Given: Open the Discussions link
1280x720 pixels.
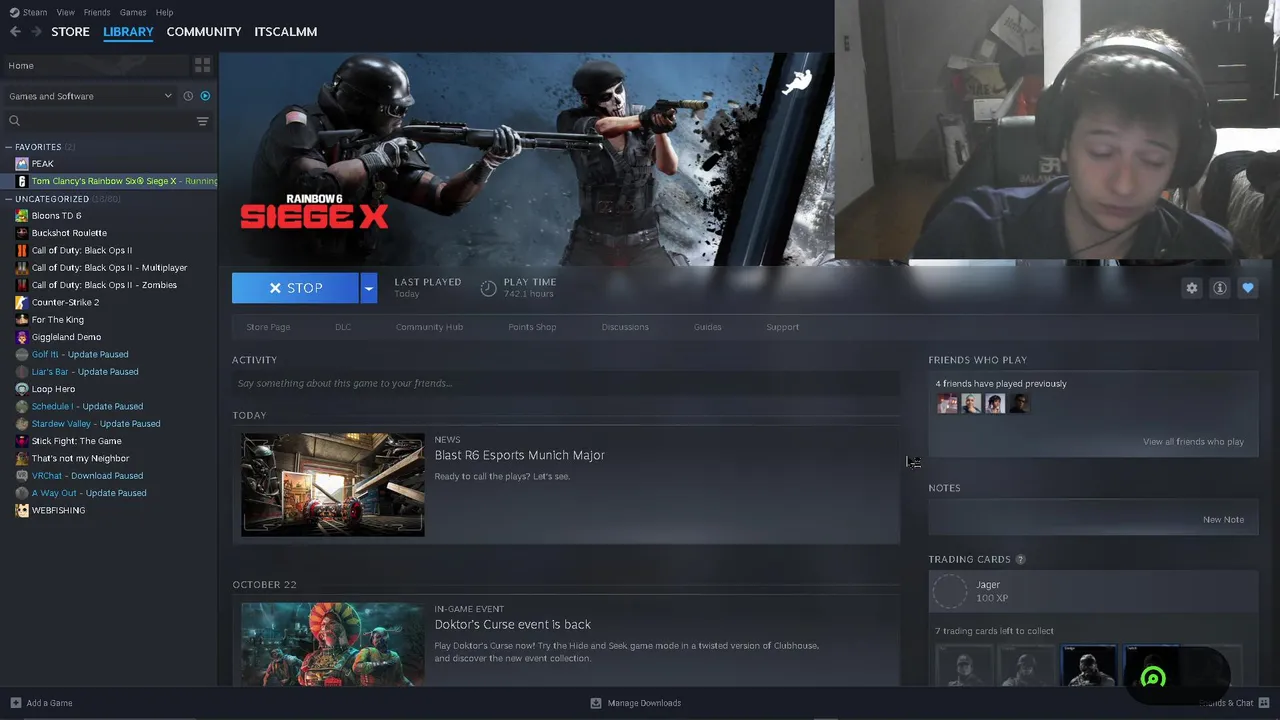Looking at the screenshot, I should [625, 327].
